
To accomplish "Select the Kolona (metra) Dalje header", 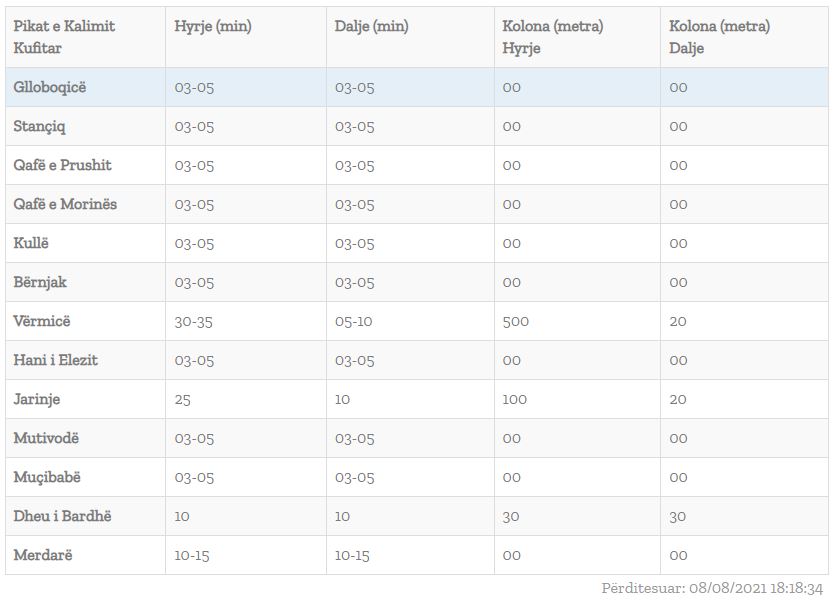I will [x=719, y=37].
